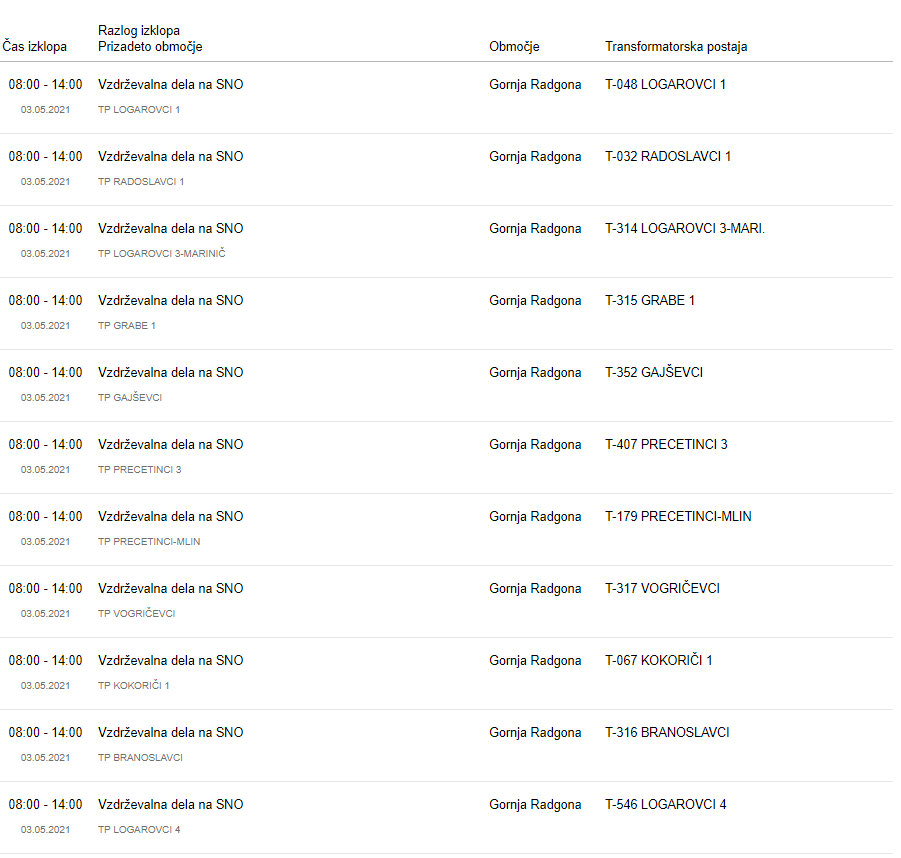Select the T-032 RADOSLAVCI 1 station entry
Image resolution: width=901 pixels, height=858 pixels.
[668, 157]
